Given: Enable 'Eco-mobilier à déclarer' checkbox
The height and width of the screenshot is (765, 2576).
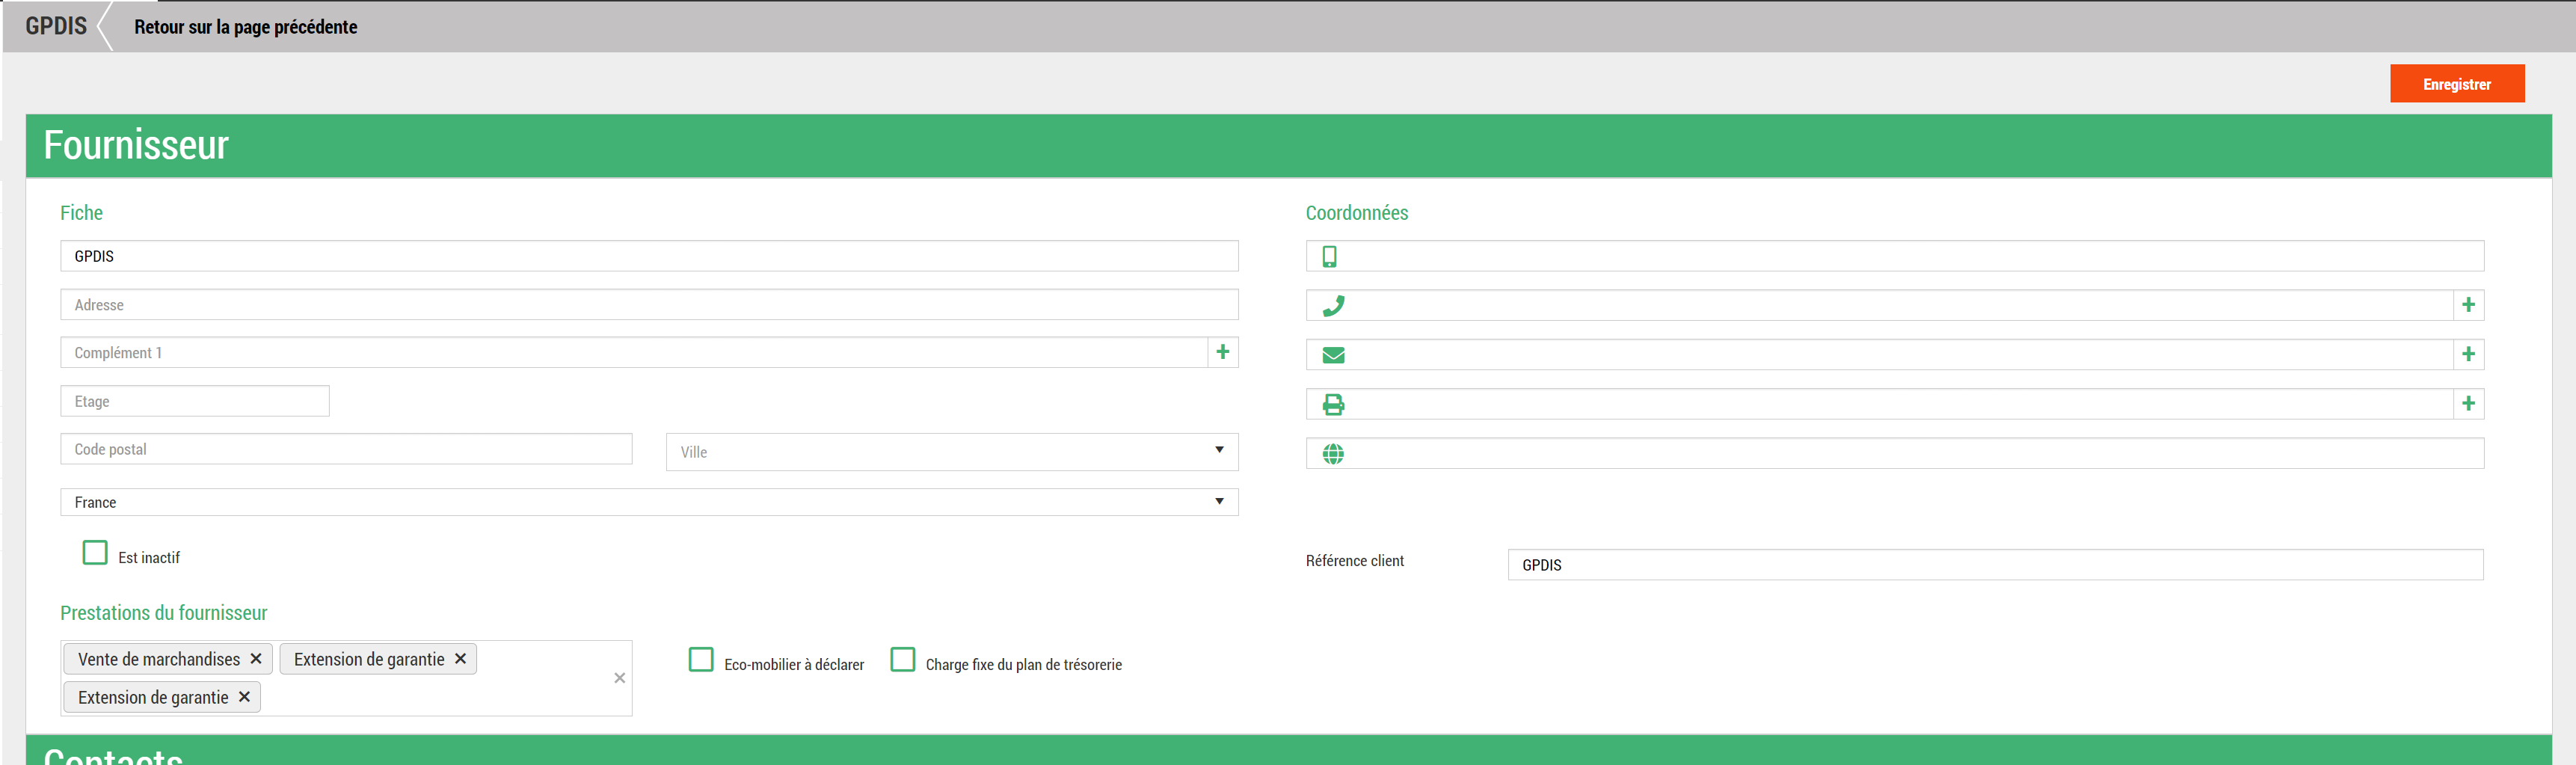Looking at the screenshot, I should click(x=701, y=660).
